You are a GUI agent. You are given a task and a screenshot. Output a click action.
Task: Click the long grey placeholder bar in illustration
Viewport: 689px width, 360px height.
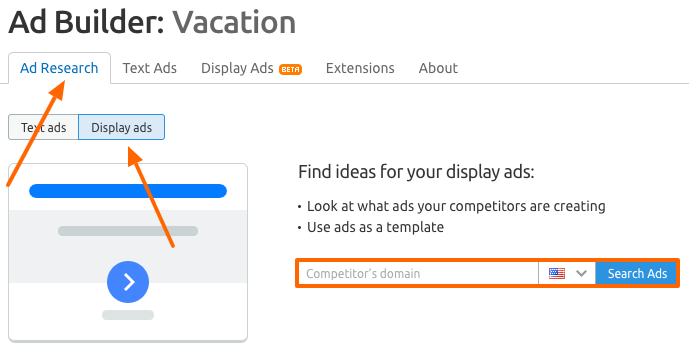pos(128,231)
